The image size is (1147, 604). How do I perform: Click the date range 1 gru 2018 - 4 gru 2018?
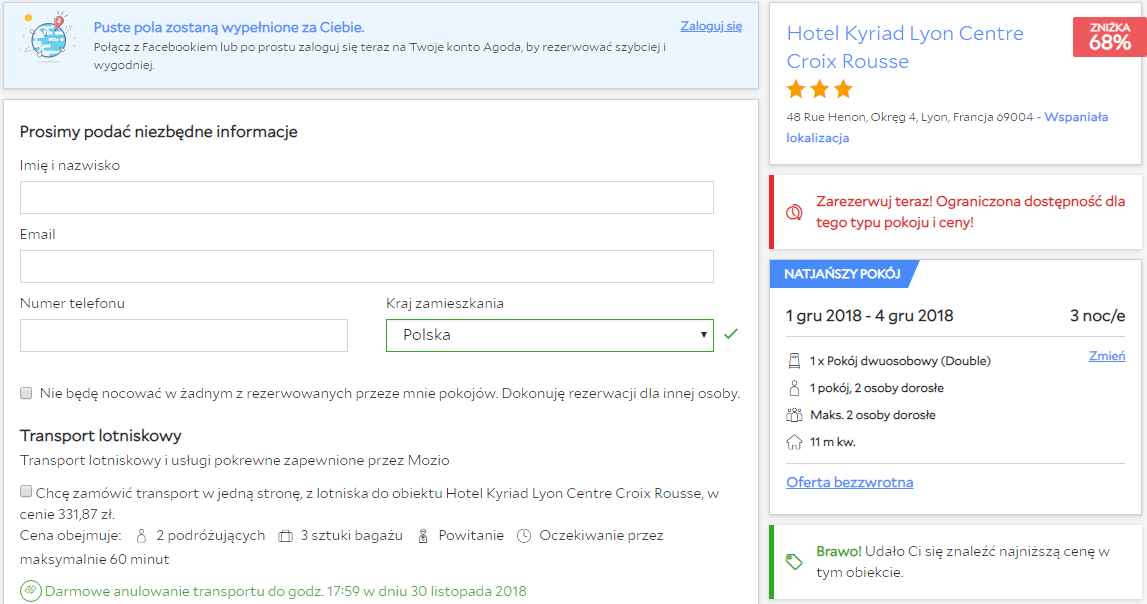(x=870, y=316)
